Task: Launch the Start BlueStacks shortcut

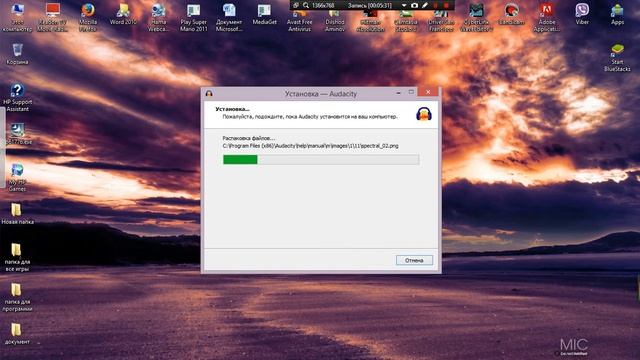Action: click(617, 57)
